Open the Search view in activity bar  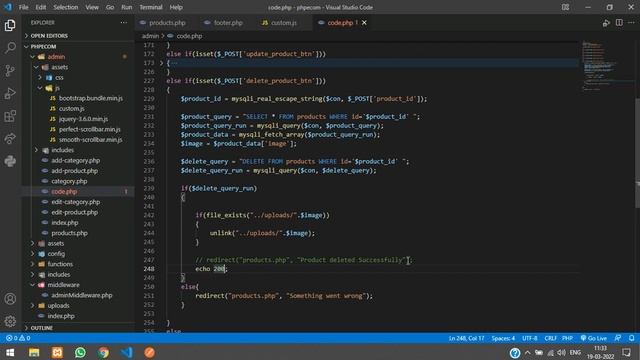[x=10, y=48]
